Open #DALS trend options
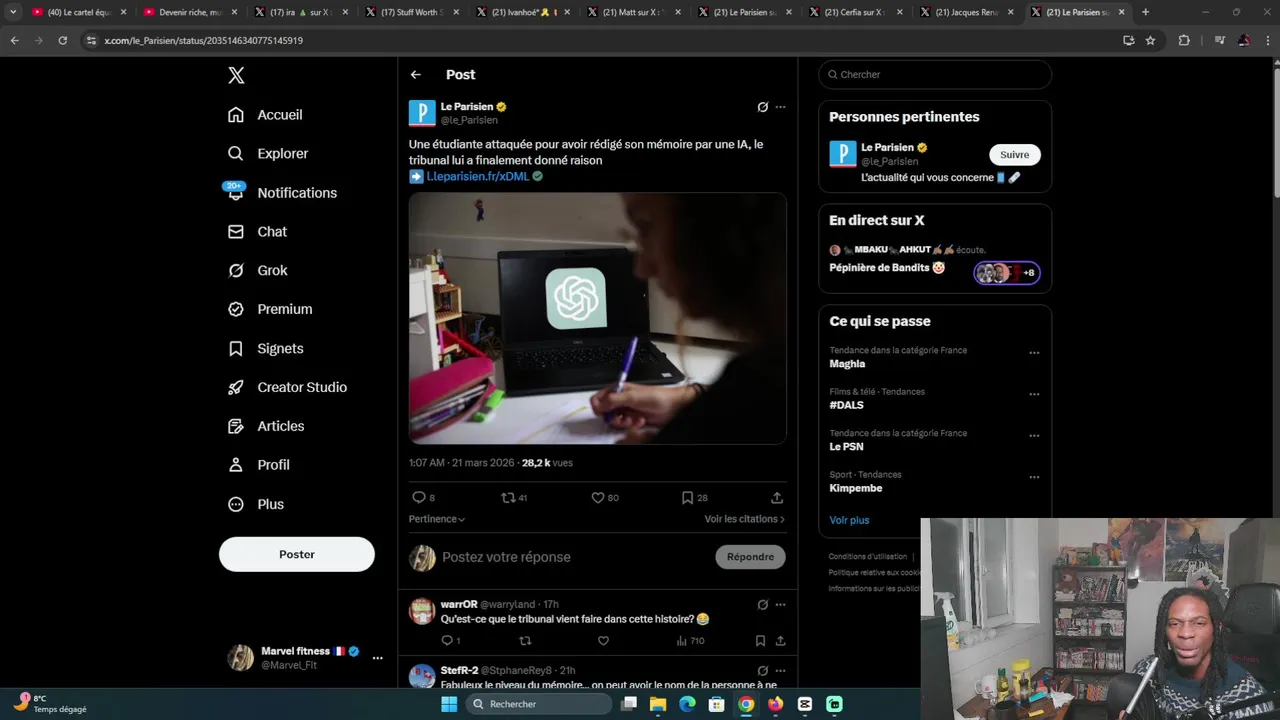1280x720 pixels. point(1034,394)
